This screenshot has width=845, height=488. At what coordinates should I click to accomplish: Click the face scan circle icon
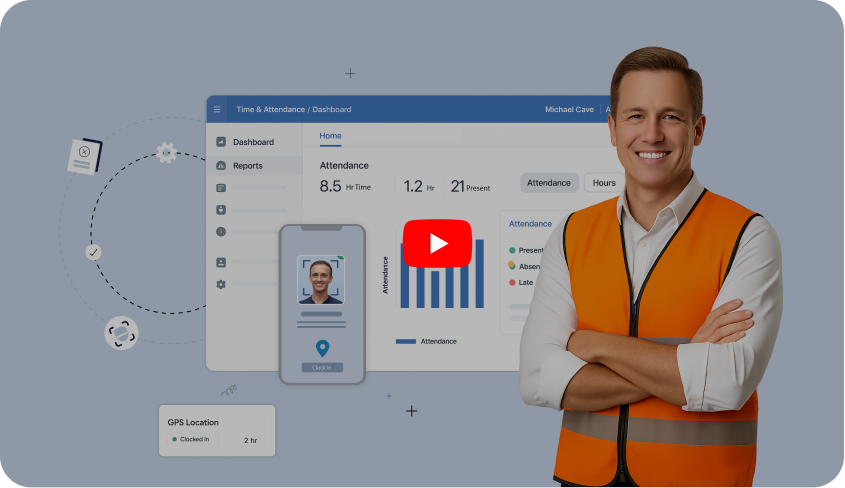(x=121, y=333)
